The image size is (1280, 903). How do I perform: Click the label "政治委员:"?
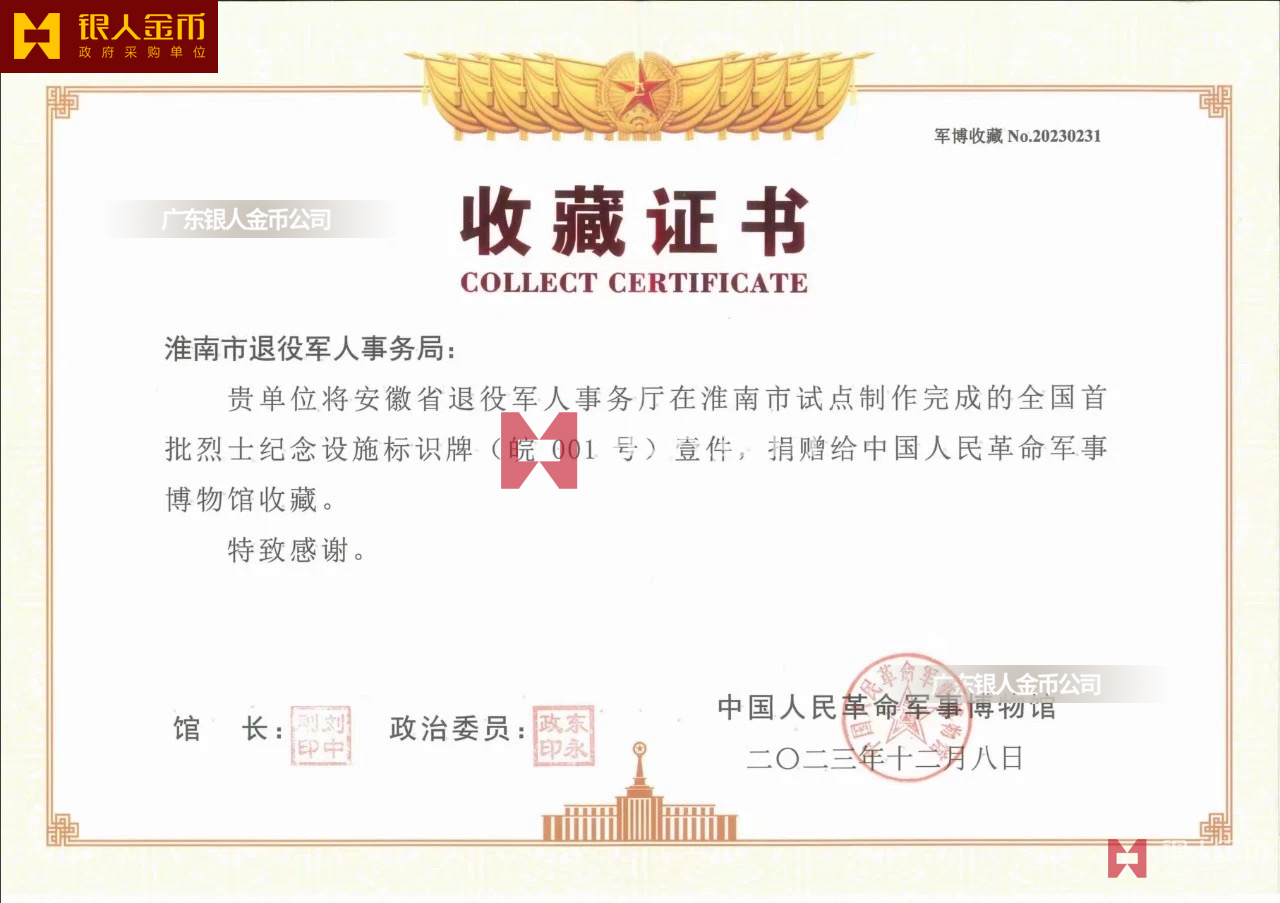[x=458, y=729]
